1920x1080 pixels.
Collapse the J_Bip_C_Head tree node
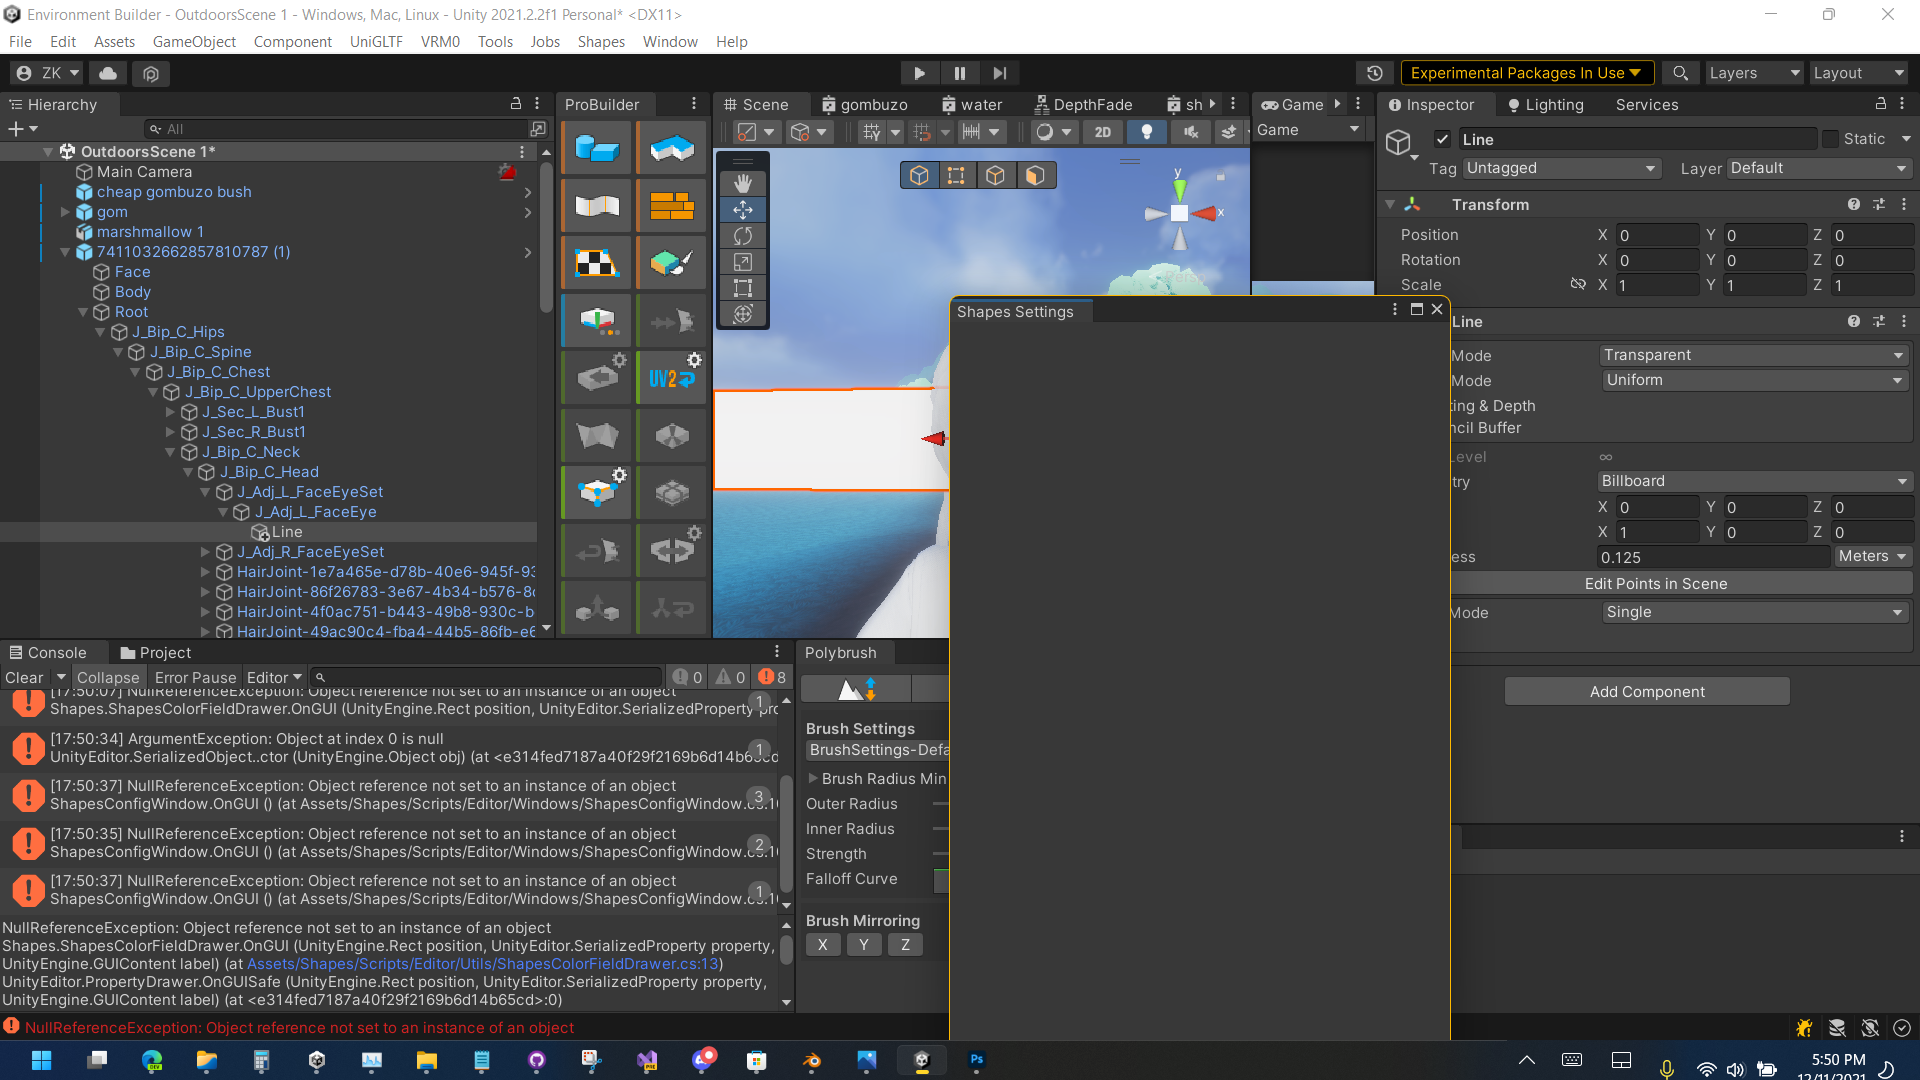[x=188, y=472]
